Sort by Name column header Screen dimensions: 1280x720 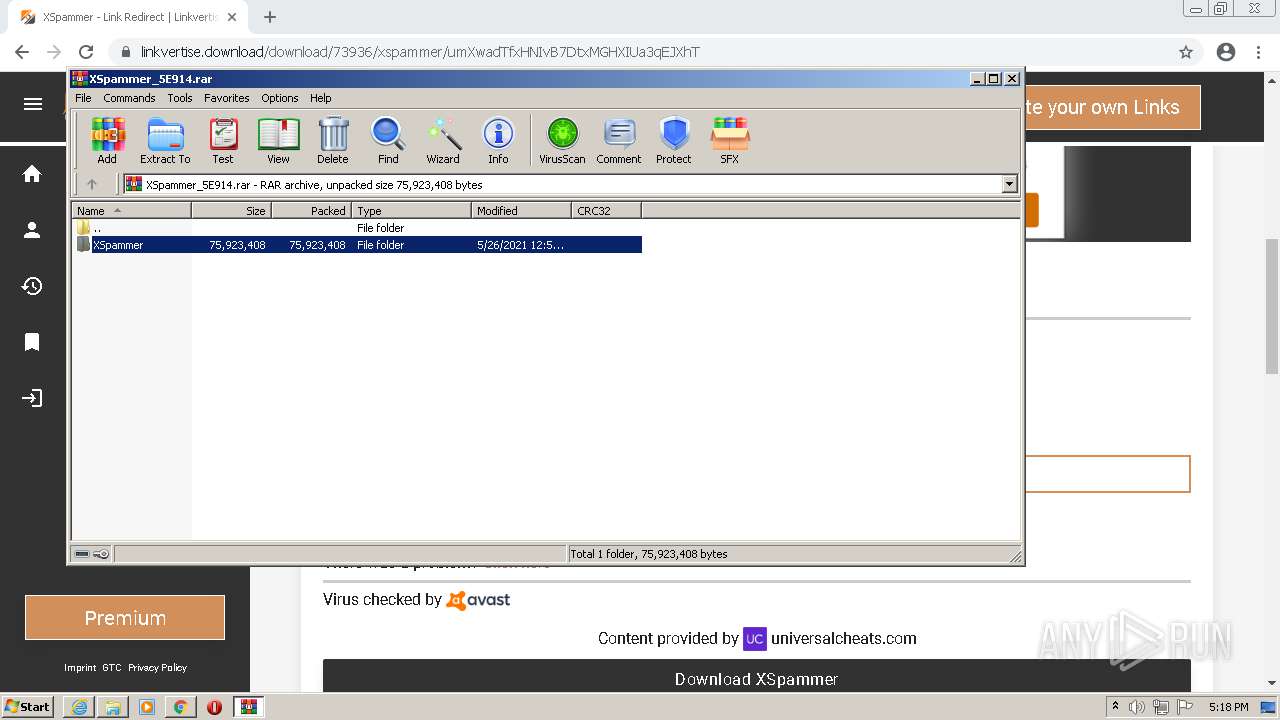pos(132,210)
